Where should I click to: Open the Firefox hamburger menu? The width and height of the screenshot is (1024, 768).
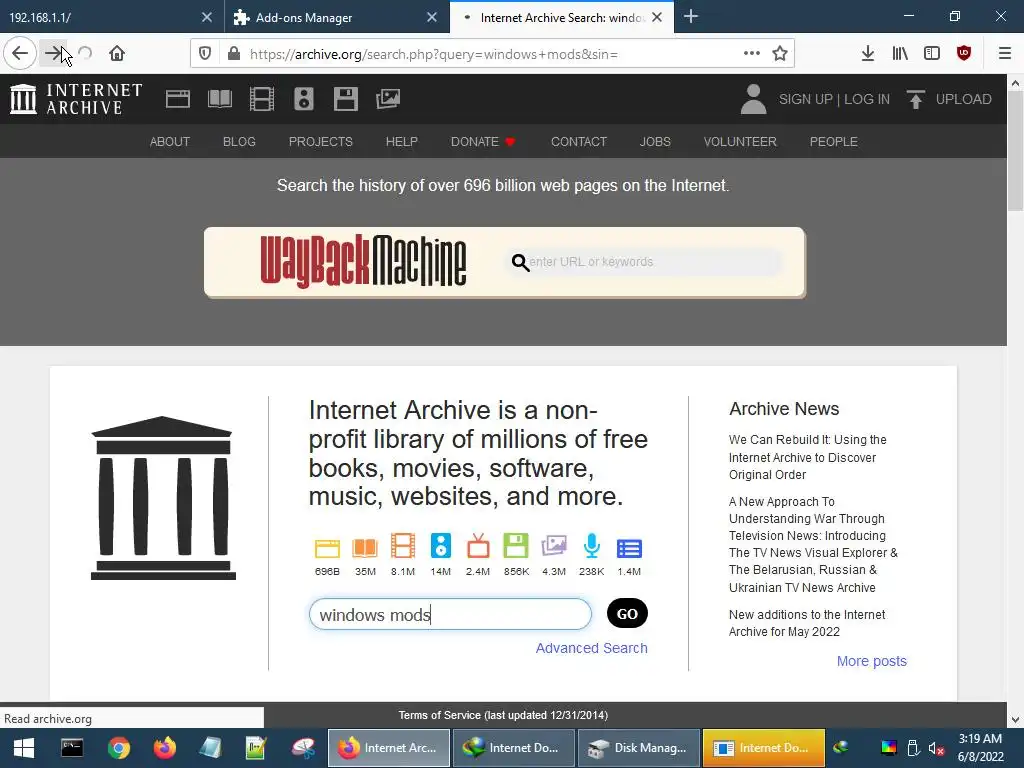pos(1005,54)
